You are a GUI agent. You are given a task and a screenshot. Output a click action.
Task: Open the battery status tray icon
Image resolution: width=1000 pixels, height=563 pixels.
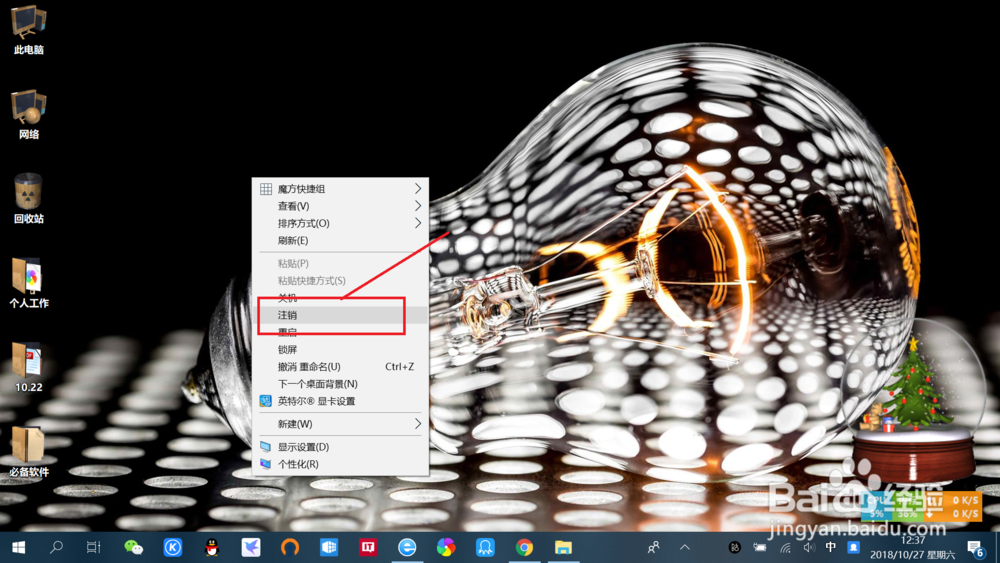point(760,547)
